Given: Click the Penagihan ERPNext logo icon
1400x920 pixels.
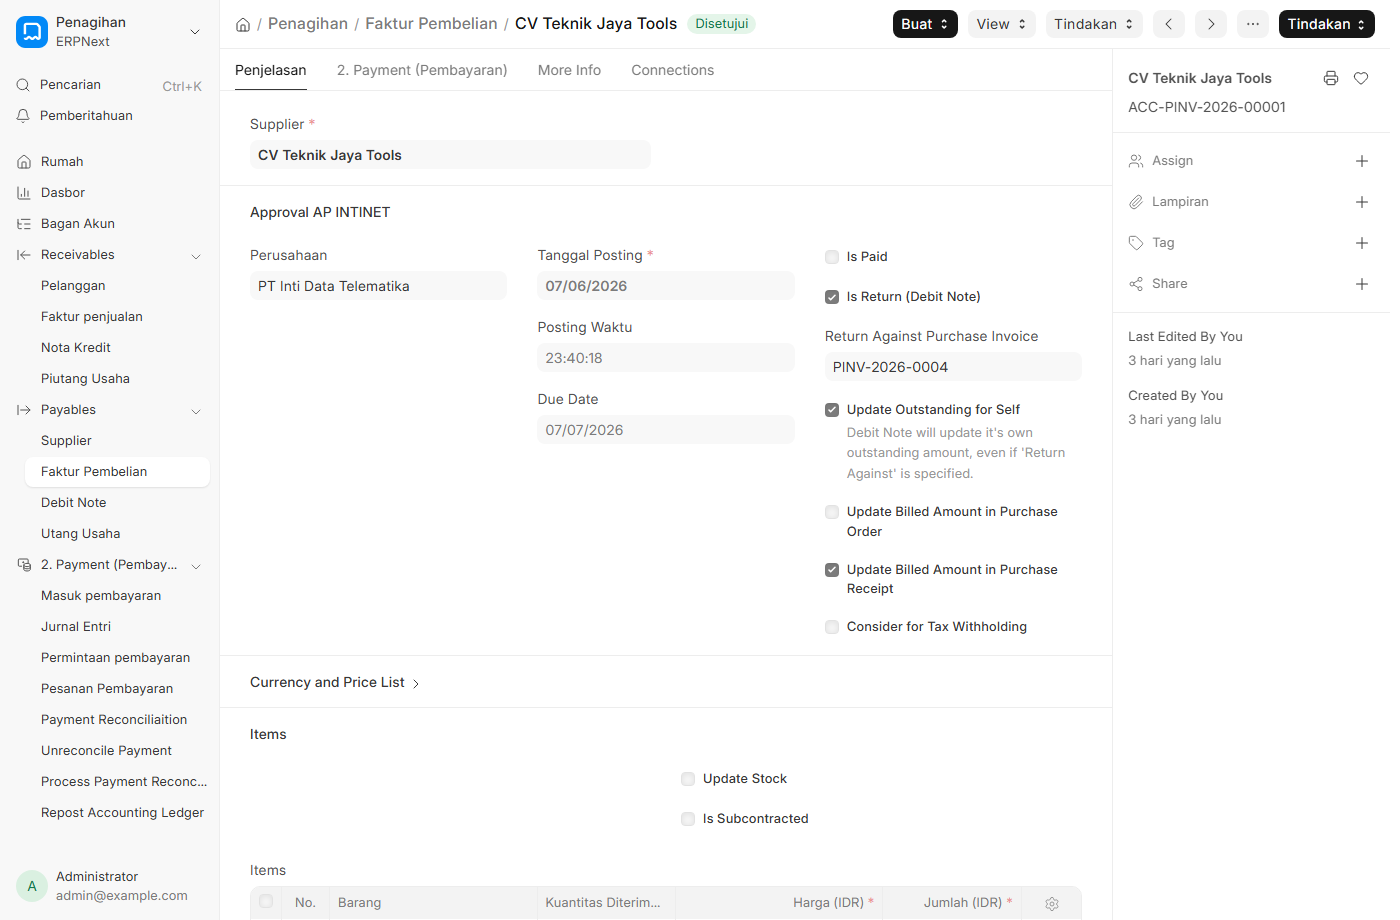Looking at the screenshot, I should 32,32.
